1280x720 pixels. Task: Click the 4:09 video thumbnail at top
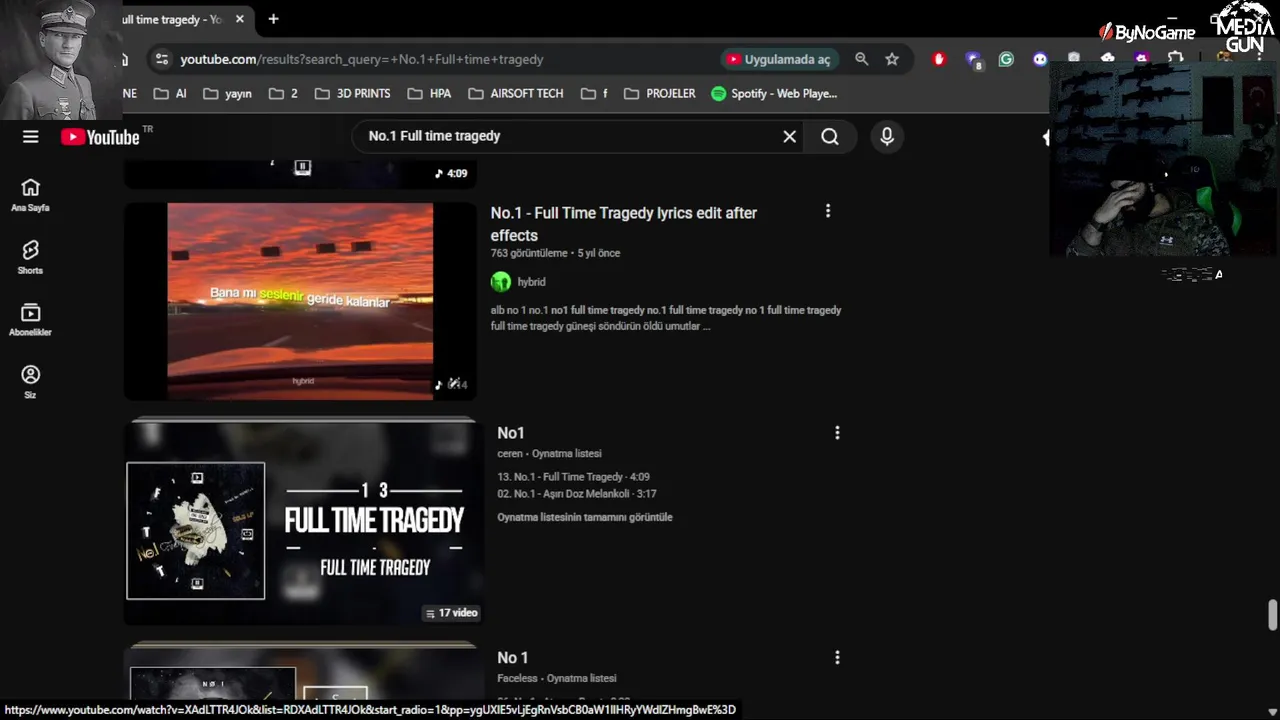pos(300,173)
